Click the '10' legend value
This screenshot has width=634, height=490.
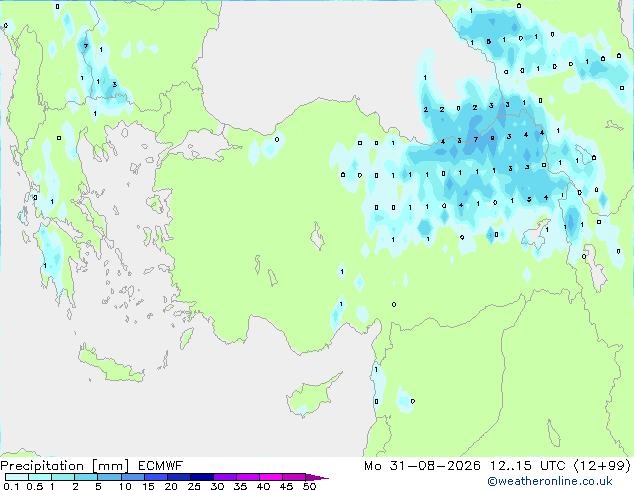coord(125,486)
